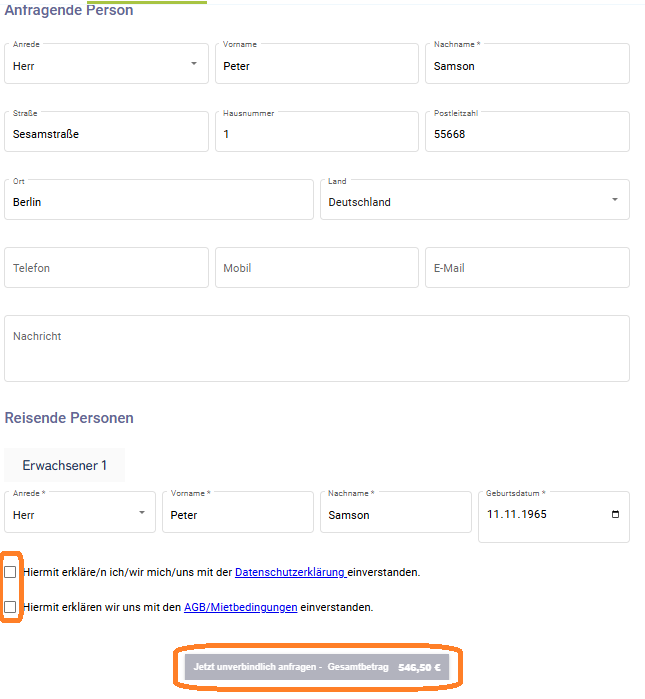Viewport: 645px width, 699px height.
Task: Open the traveler Anrede dropdown under Erwachsener 1
Action: 80,512
